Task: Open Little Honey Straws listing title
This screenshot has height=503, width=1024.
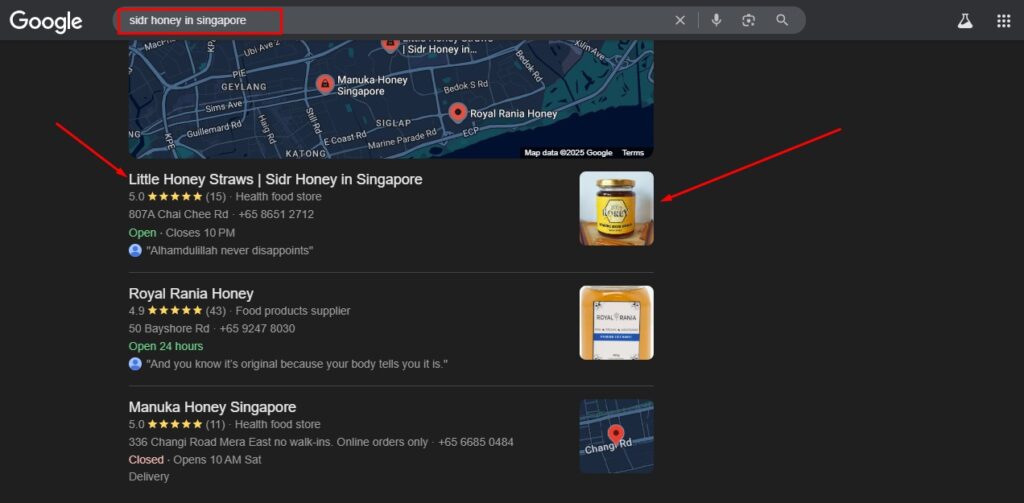Action: click(276, 179)
